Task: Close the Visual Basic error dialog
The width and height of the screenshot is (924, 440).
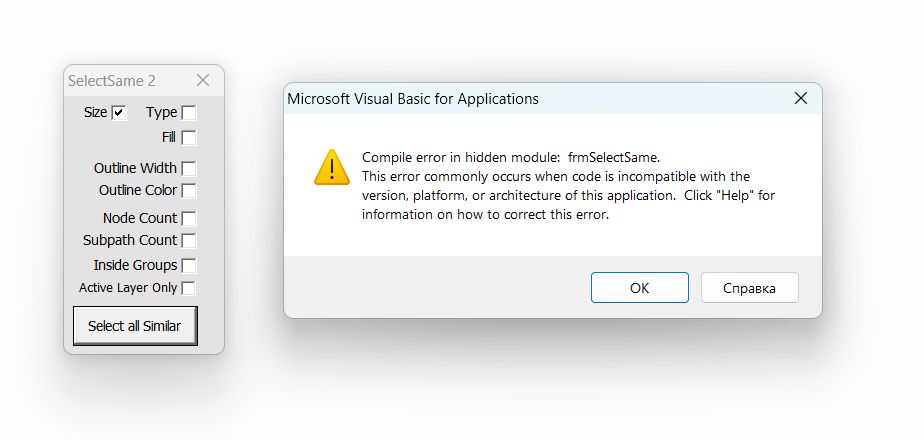Action: 800,98
